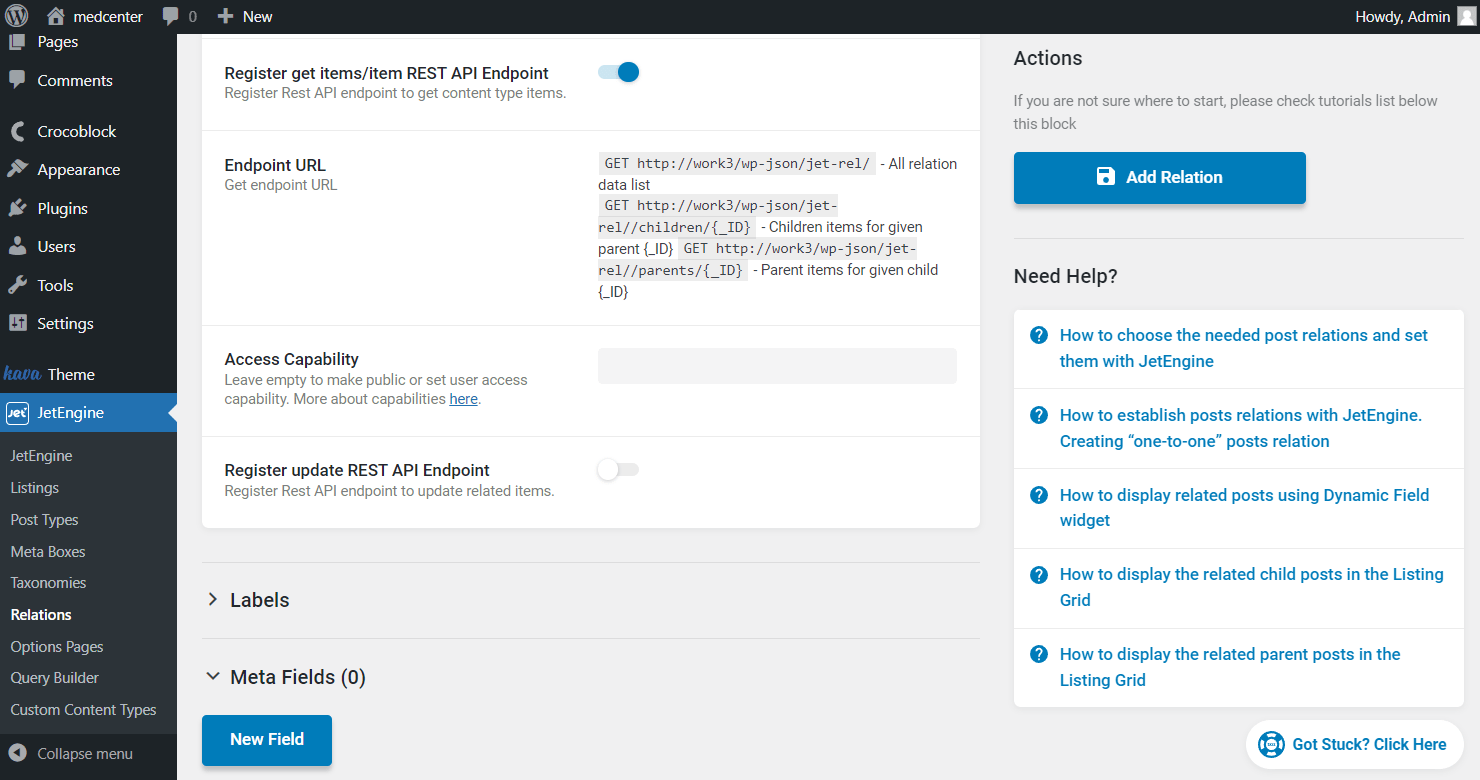Click the life-ring icon on Got Stuck button
The image size is (1480, 780).
pyautogui.click(x=1271, y=744)
